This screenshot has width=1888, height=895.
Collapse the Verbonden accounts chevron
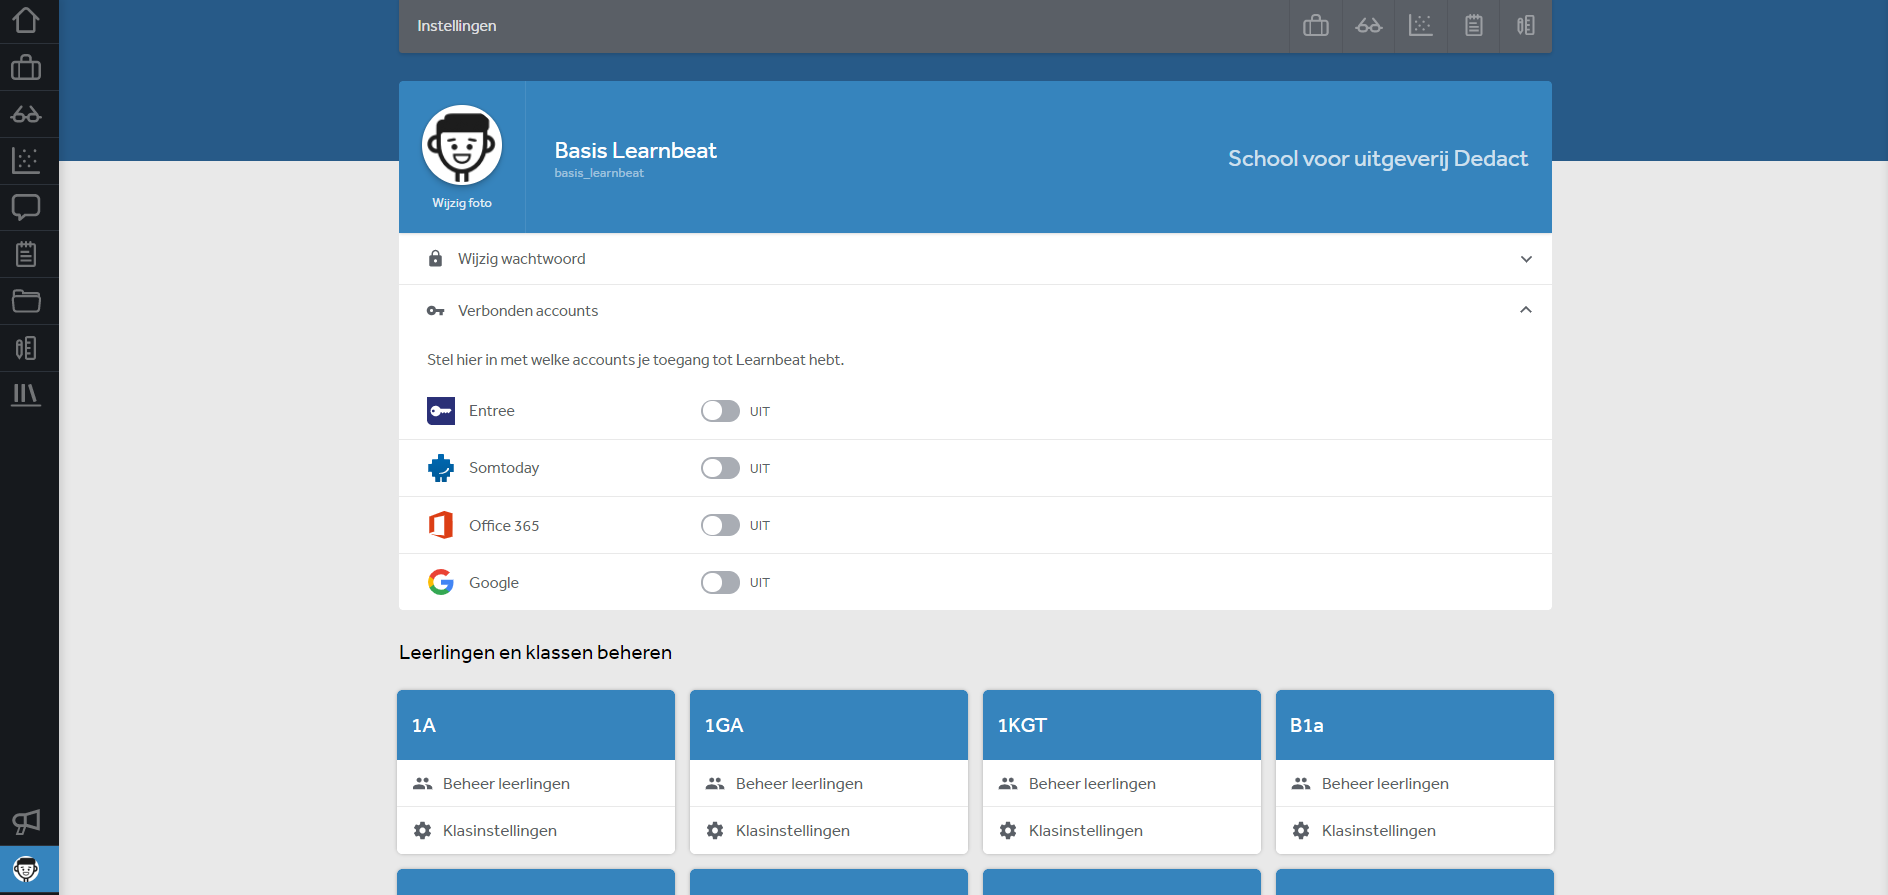(x=1526, y=310)
